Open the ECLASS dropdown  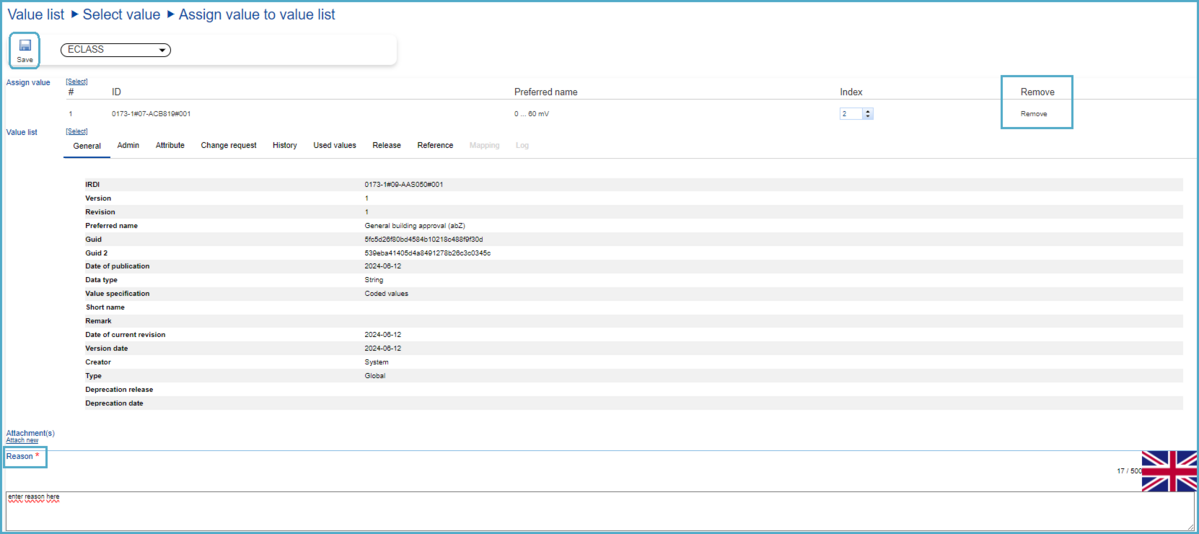[x=116, y=50]
